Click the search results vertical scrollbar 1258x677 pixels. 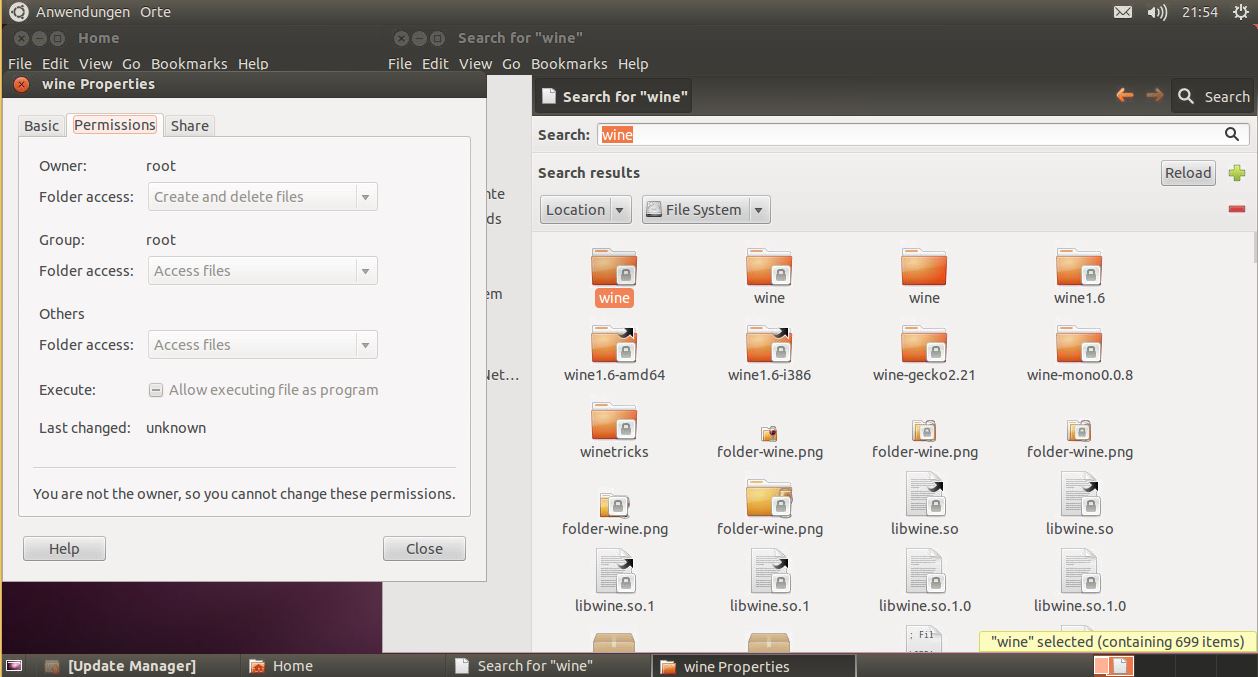(x=1254, y=247)
